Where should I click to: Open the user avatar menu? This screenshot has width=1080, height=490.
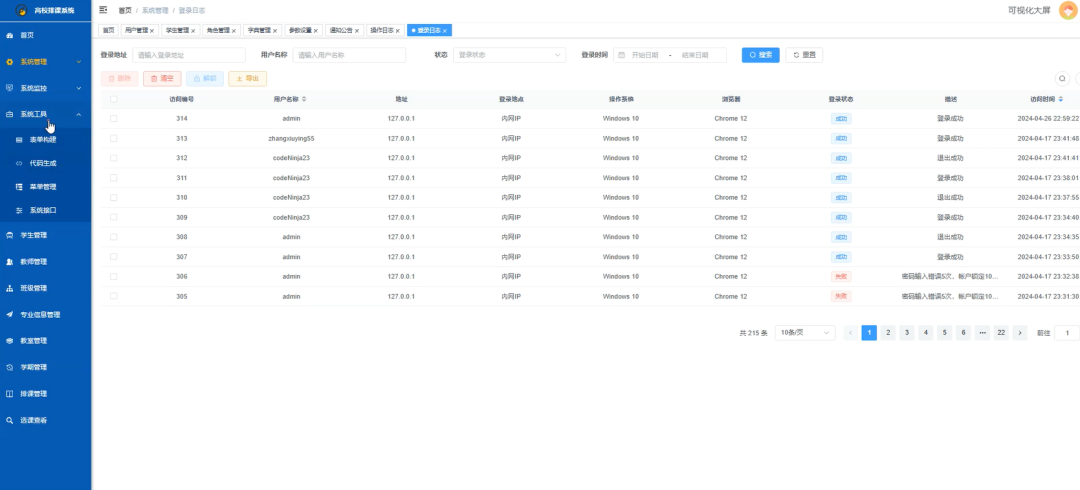[x=1068, y=10]
